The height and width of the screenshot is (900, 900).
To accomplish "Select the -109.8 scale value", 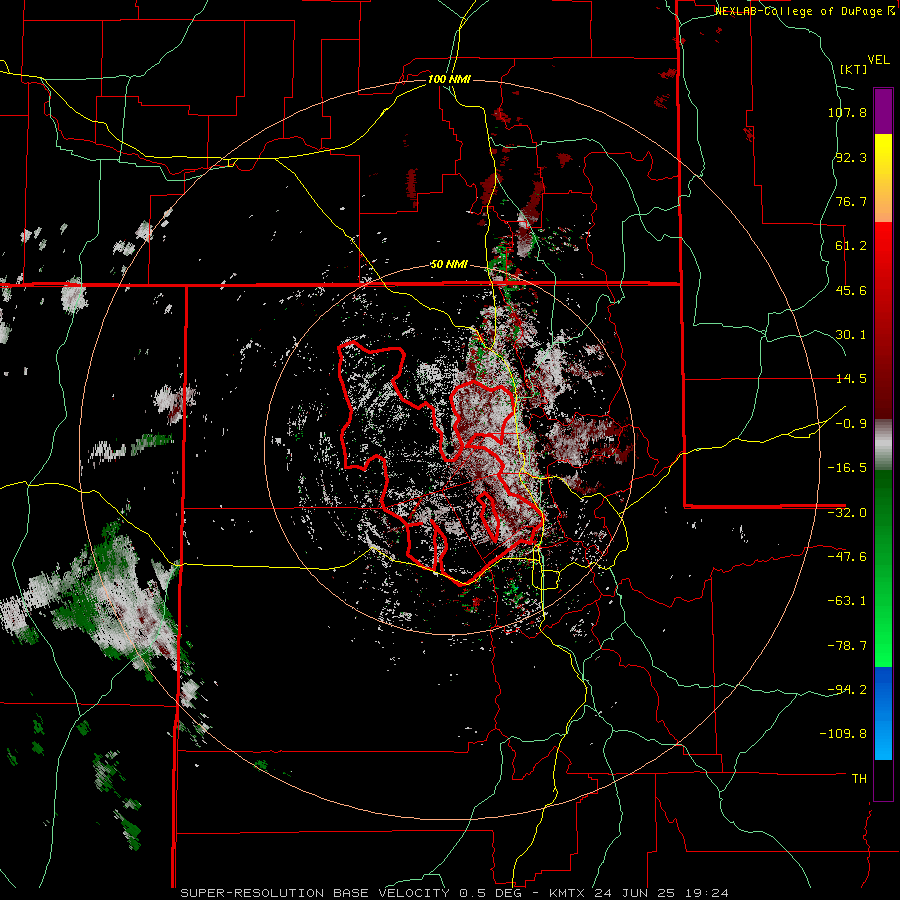I will 844,734.
